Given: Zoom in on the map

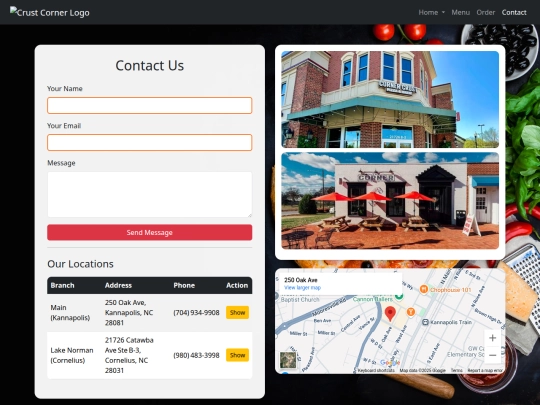Looking at the screenshot, I should 492,338.
